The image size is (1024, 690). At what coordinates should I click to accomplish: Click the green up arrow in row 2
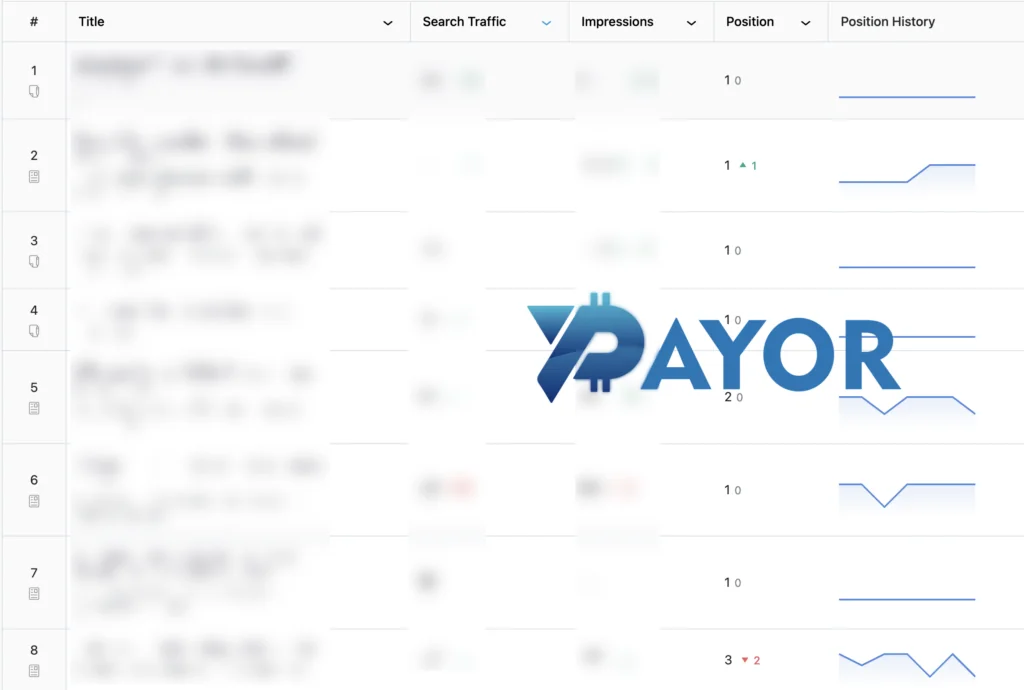pyautogui.click(x=743, y=165)
